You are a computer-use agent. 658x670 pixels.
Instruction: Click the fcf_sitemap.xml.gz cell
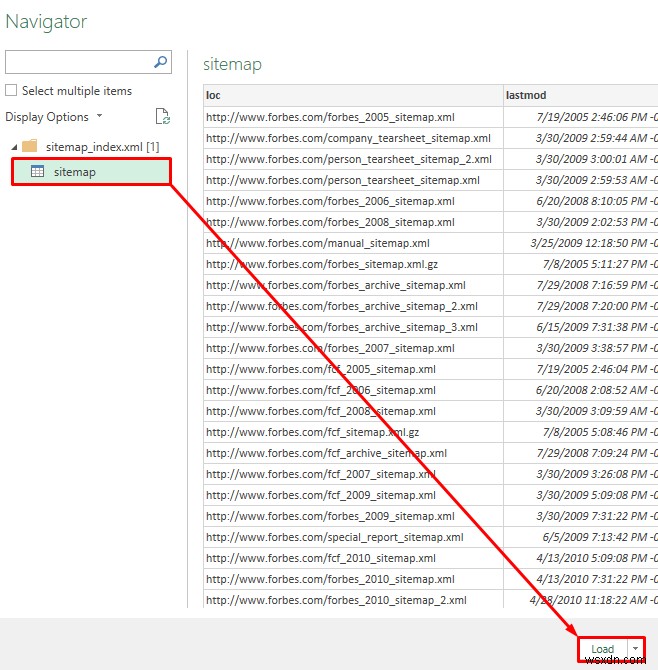coord(353,432)
